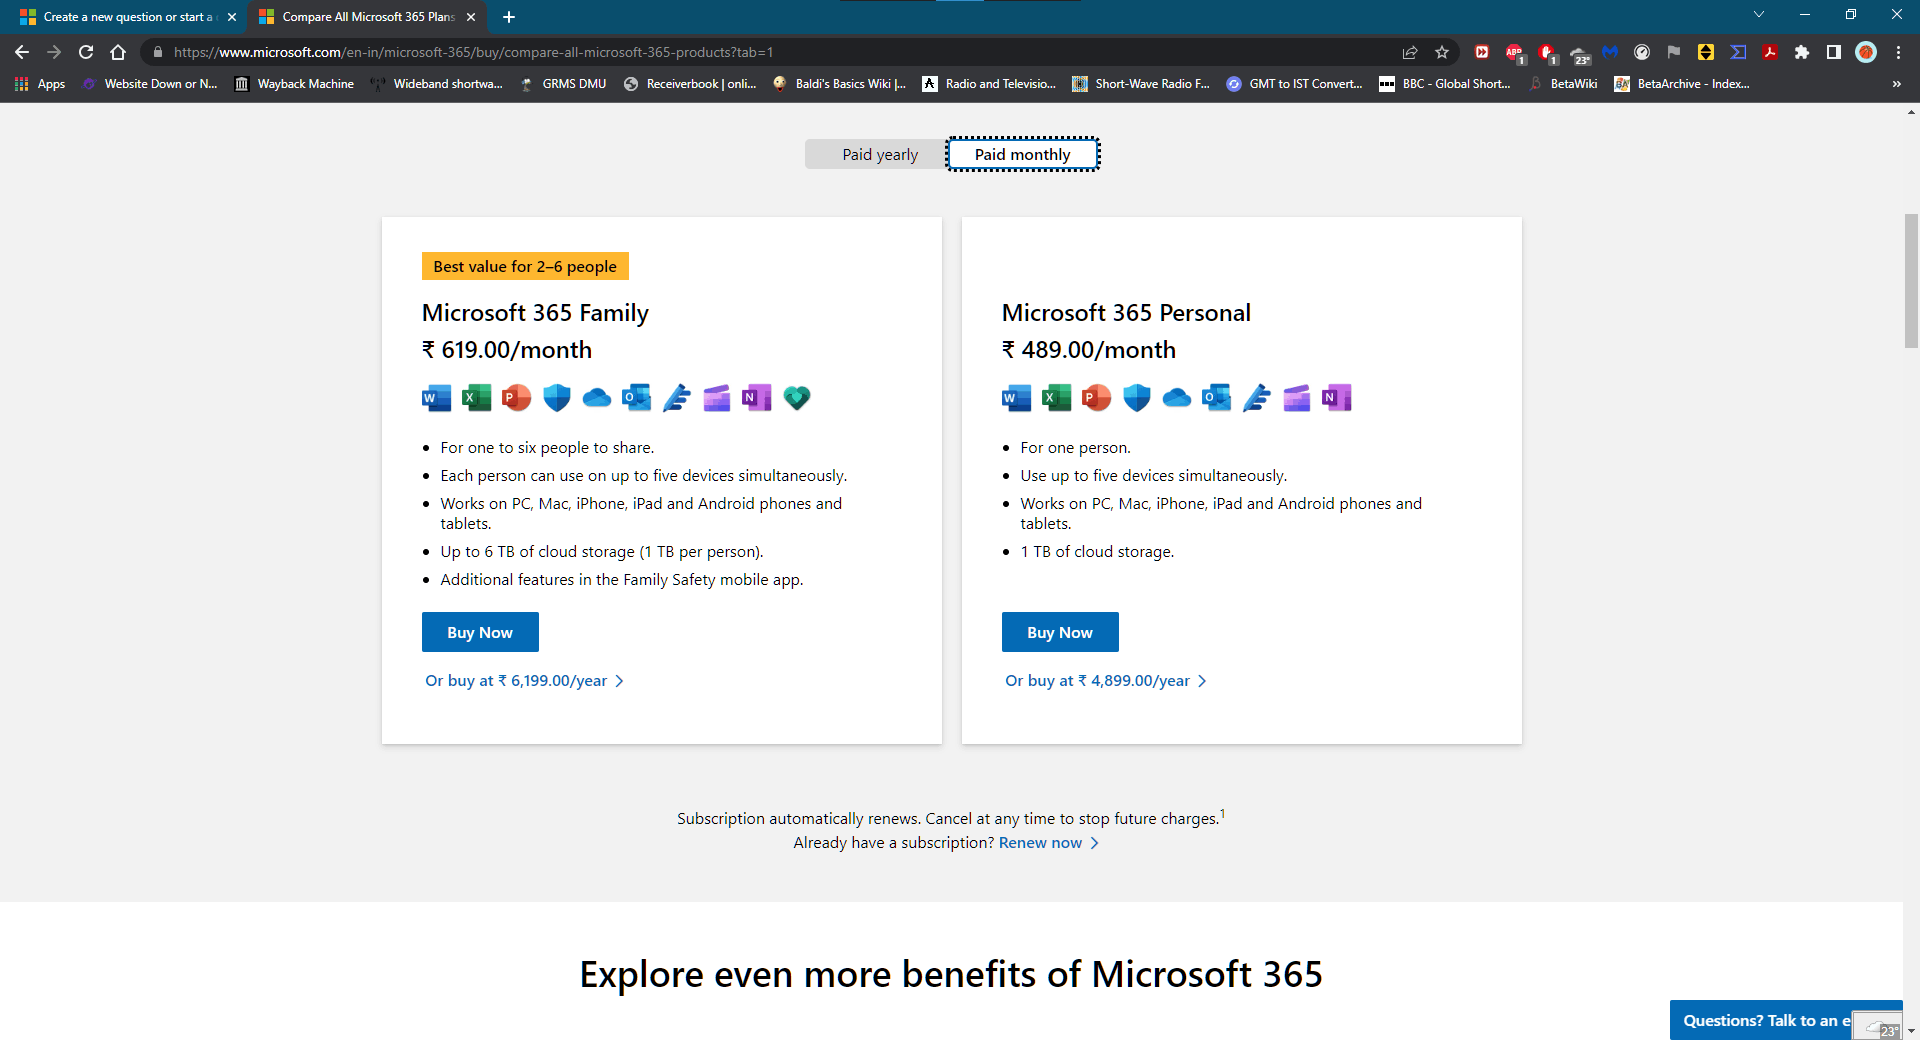Click the Chrome profile avatar
Viewport: 1920px width, 1040px height.
point(1866,52)
